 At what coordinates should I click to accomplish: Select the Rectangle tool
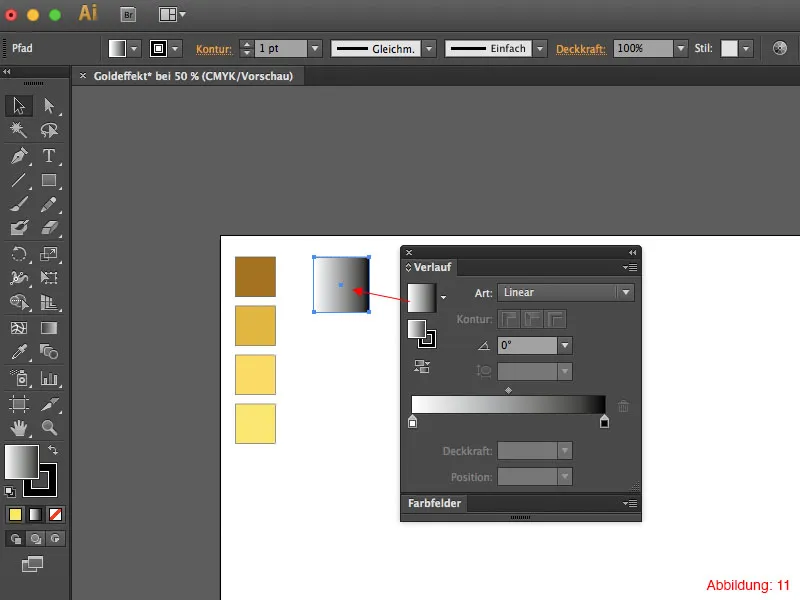(x=49, y=180)
